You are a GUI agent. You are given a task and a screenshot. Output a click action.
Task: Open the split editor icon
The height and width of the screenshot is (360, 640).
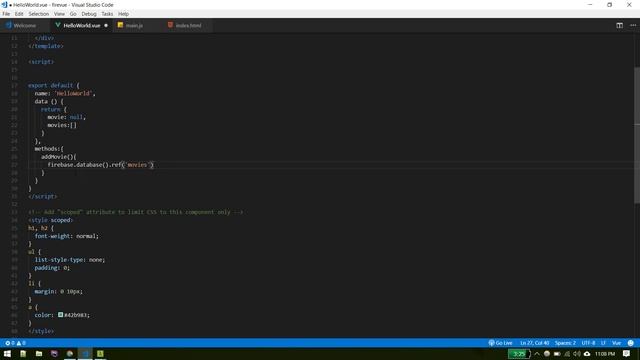[x=619, y=25]
